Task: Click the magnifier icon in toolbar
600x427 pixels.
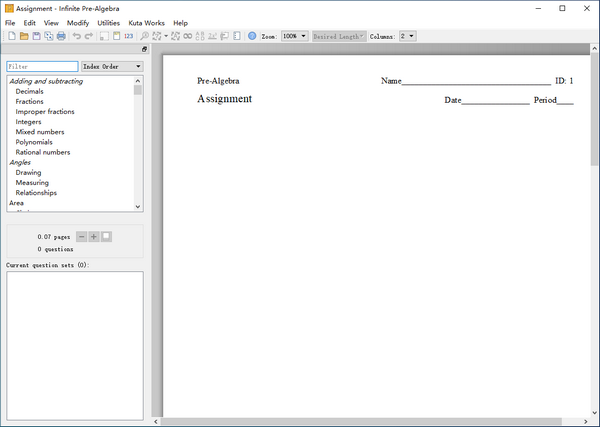Action: [145, 36]
